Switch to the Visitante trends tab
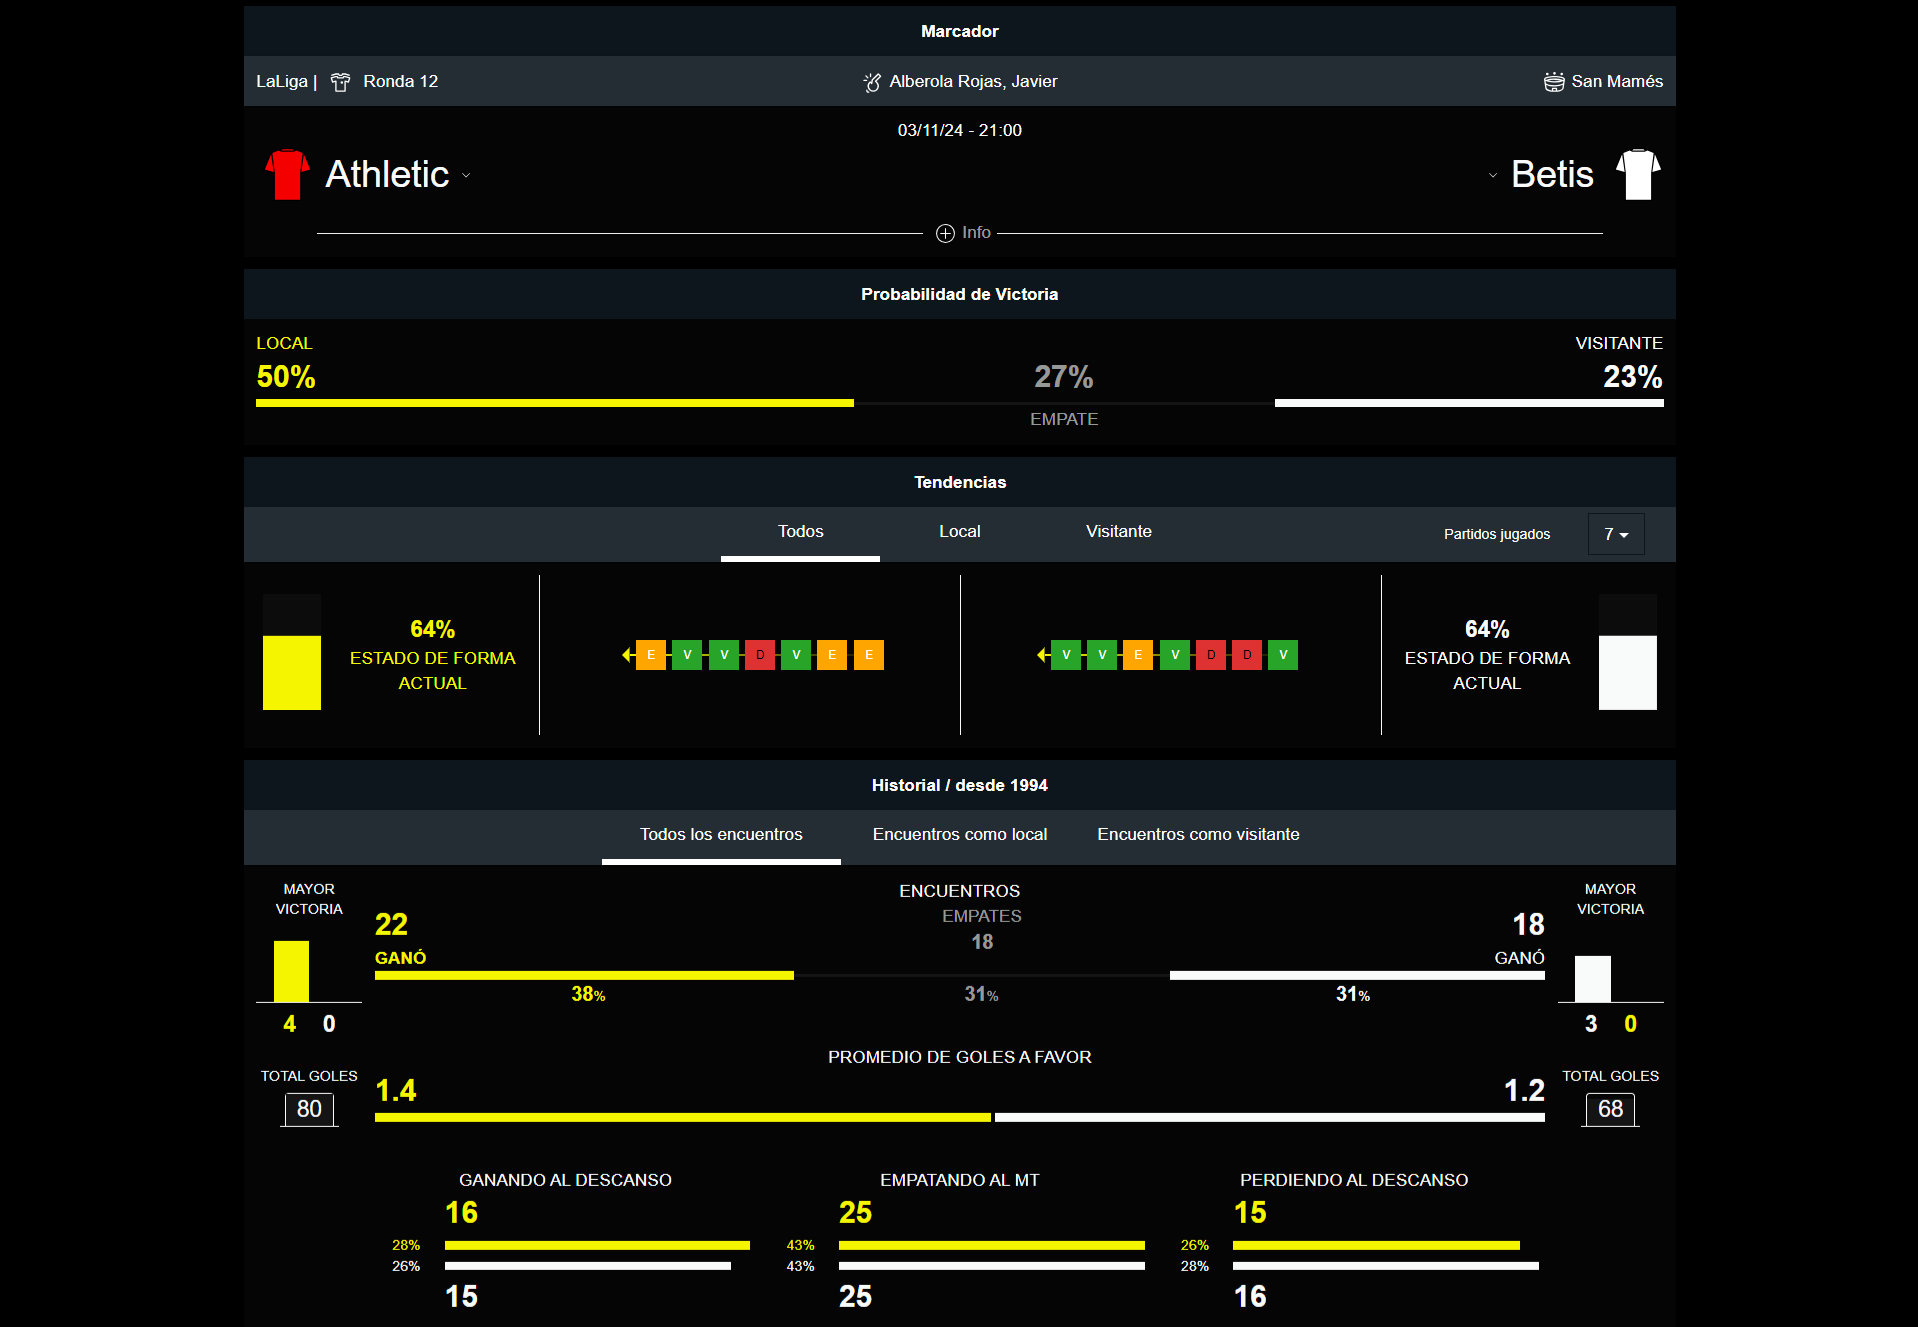Viewport: 1918px width, 1327px height. [x=1118, y=532]
